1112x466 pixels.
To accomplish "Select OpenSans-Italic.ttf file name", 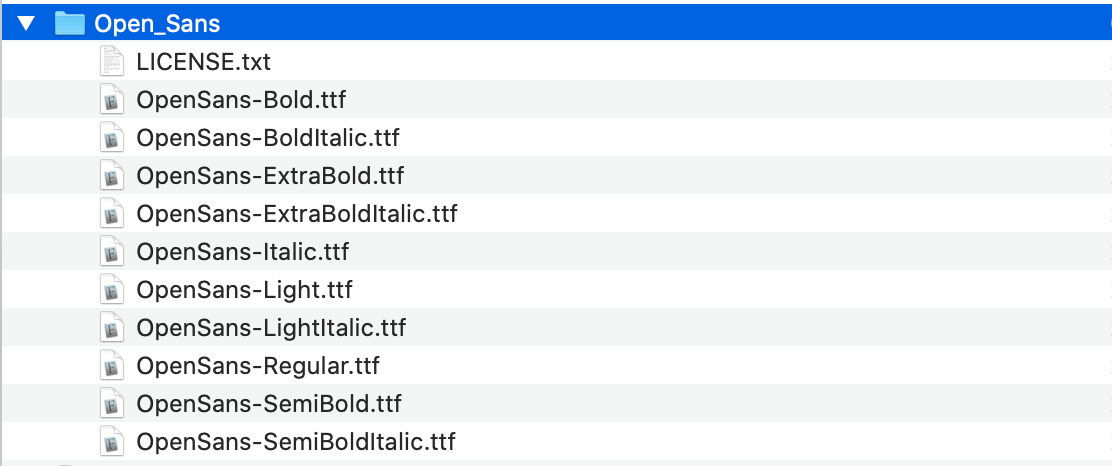I will [x=243, y=252].
